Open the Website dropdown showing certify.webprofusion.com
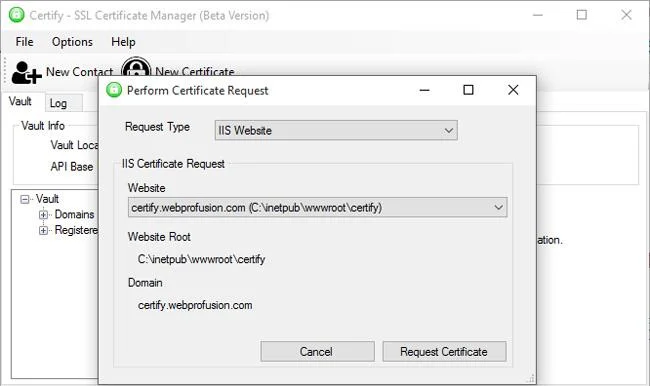650x386 pixels. click(x=318, y=207)
